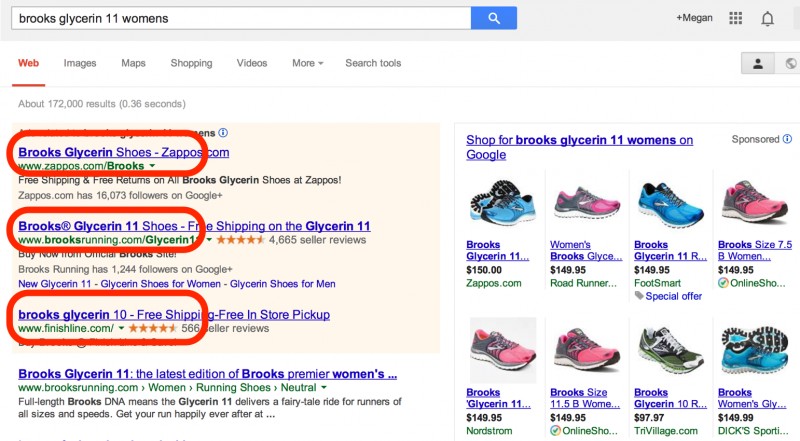Open the Google apps grid icon
800x441 pixels.
(x=735, y=18)
